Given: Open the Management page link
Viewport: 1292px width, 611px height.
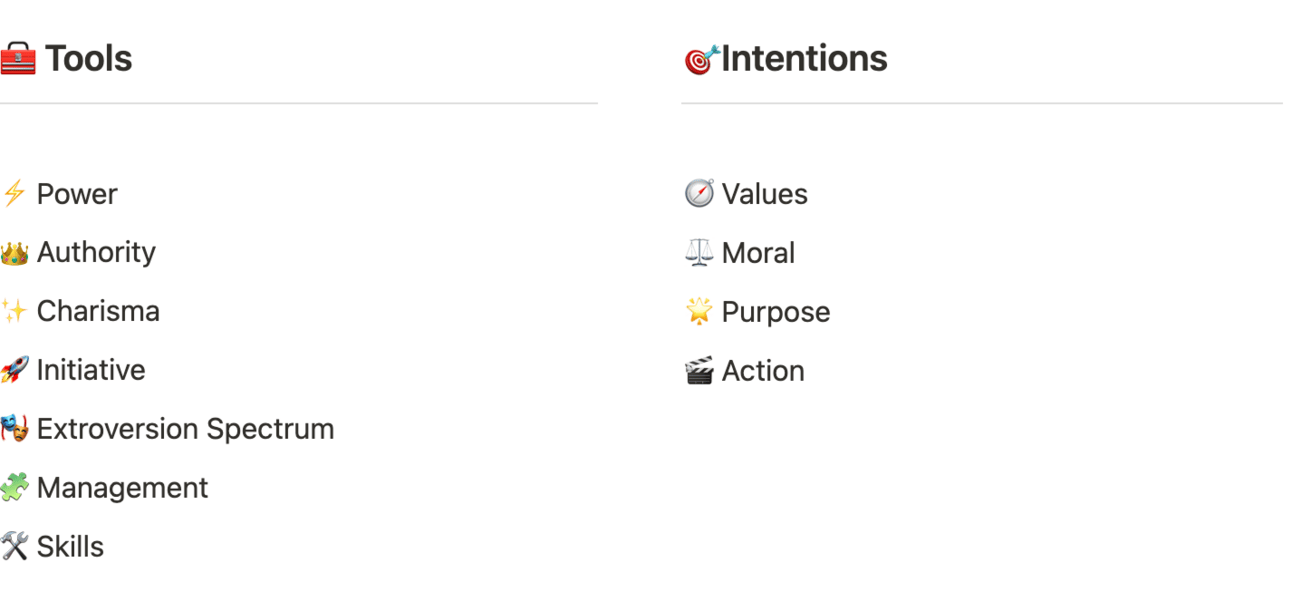Looking at the screenshot, I should pos(122,488).
